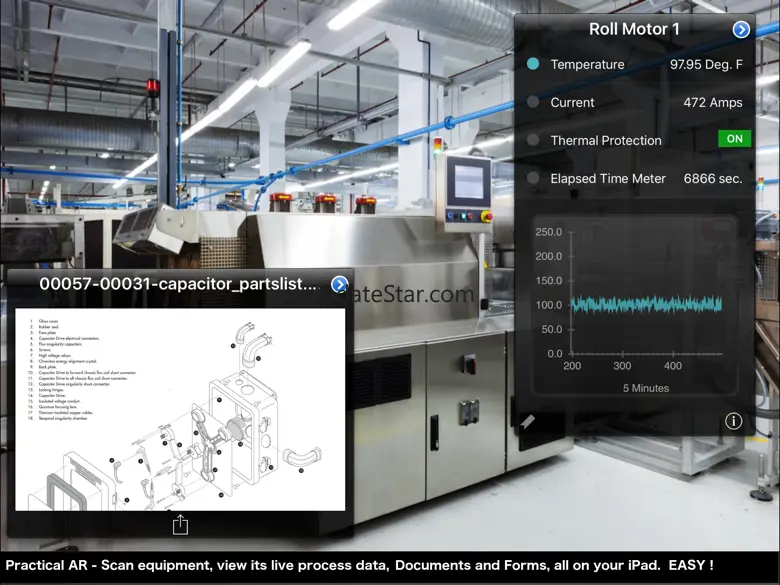Image resolution: width=780 pixels, height=585 pixels.
Task: Select the Current indicator dot
Action: coord(533,102)
